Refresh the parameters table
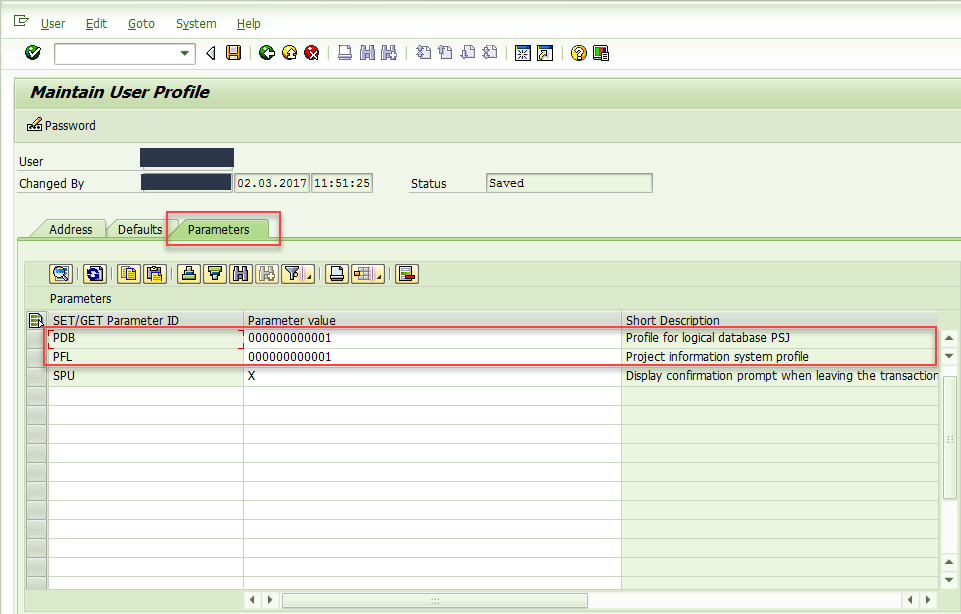 coord(95,273)
